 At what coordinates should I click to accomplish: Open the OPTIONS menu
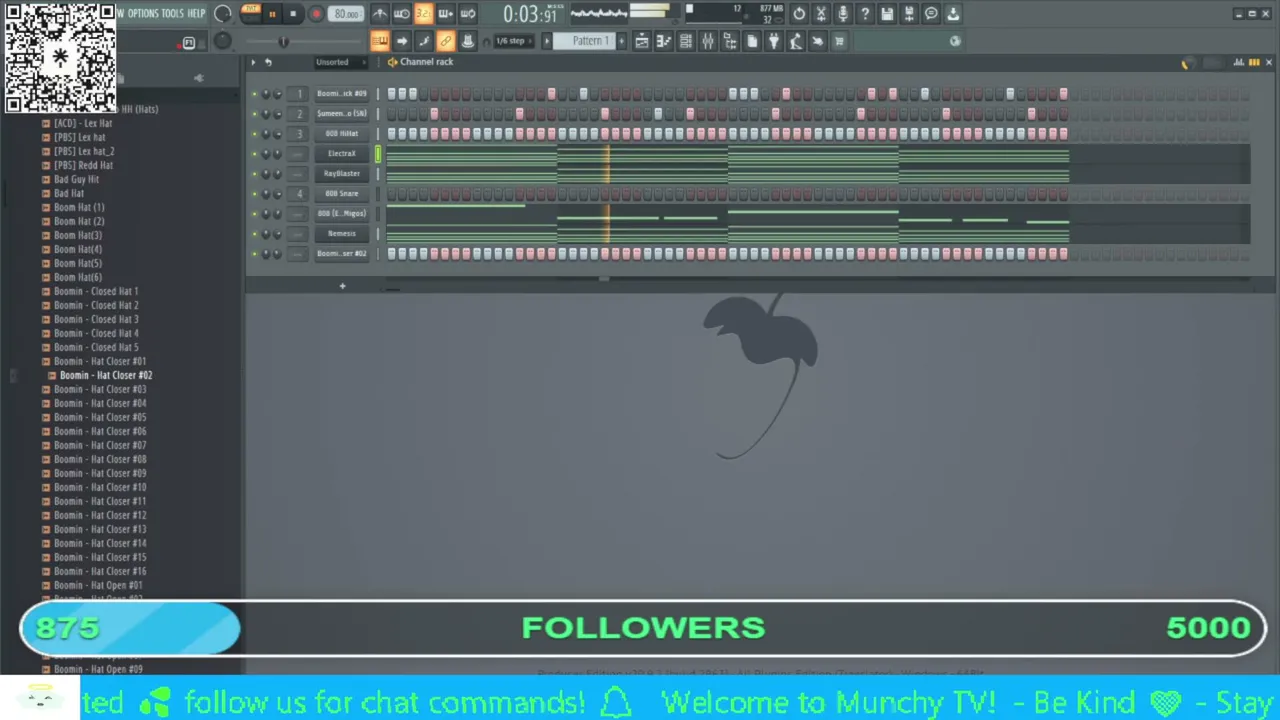[143, 14]
